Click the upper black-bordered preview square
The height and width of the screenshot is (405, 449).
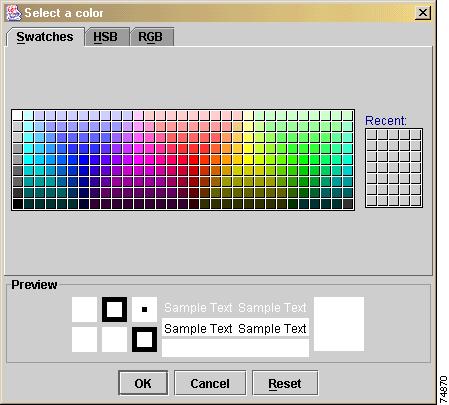(114, 309)
